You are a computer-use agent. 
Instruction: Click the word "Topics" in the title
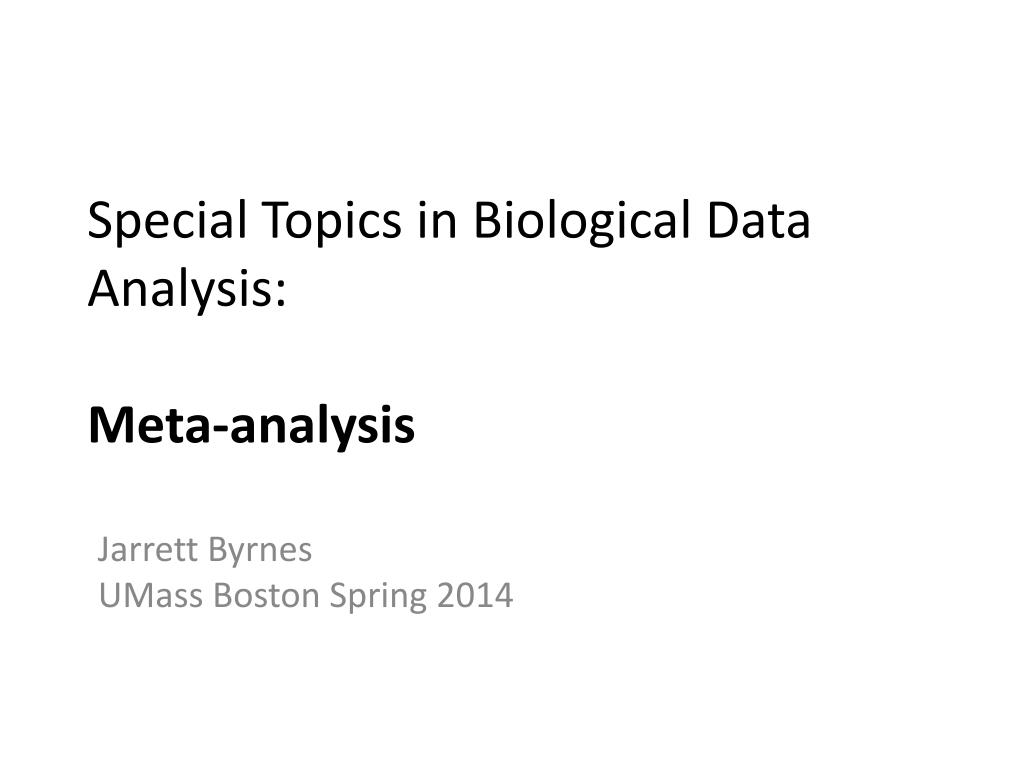click(332, 222)
